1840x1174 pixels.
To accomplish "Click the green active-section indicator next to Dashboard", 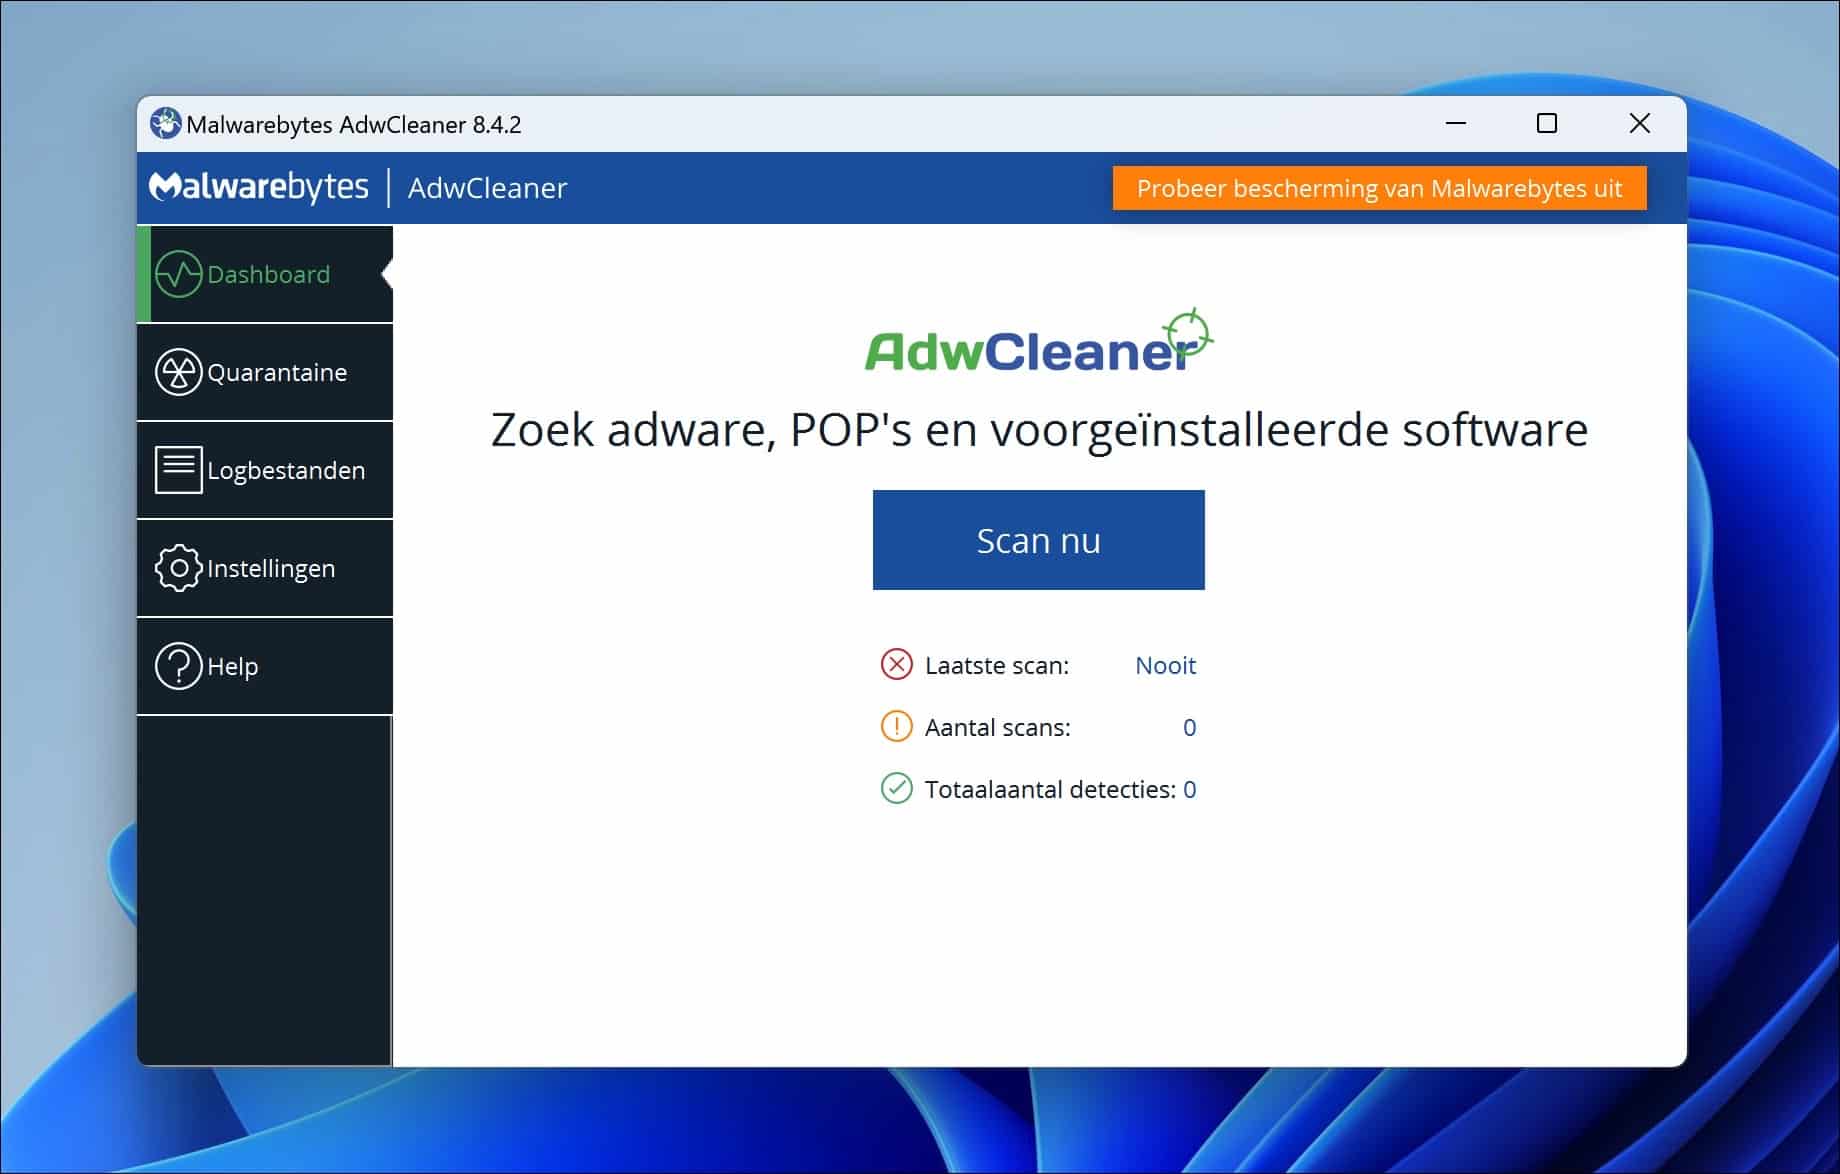I will (x=143, y=273).
